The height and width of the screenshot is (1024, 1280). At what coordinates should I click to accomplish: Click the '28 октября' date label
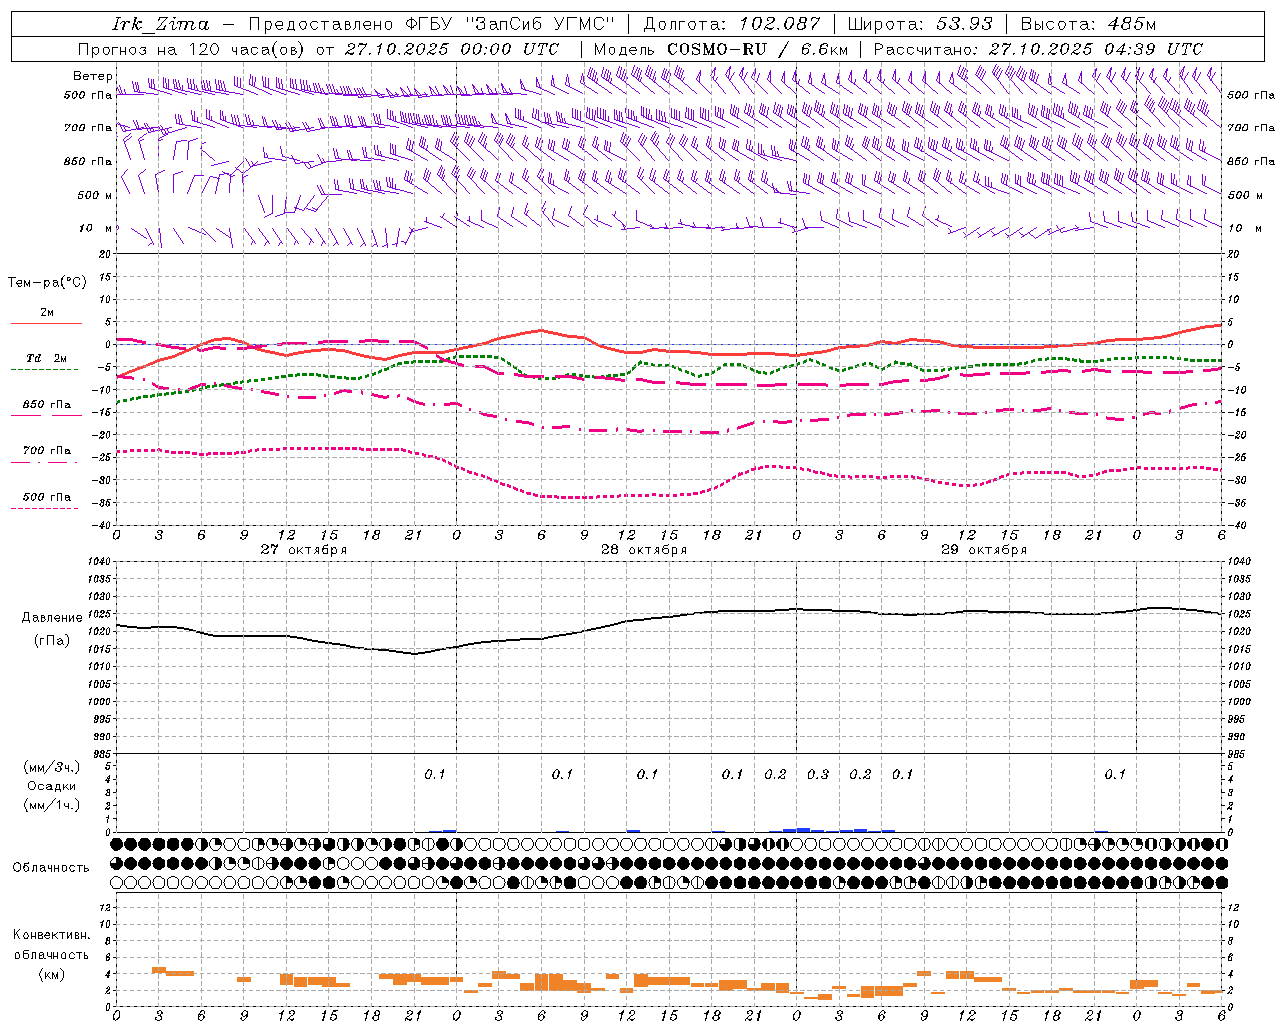[x=644, y=550]
